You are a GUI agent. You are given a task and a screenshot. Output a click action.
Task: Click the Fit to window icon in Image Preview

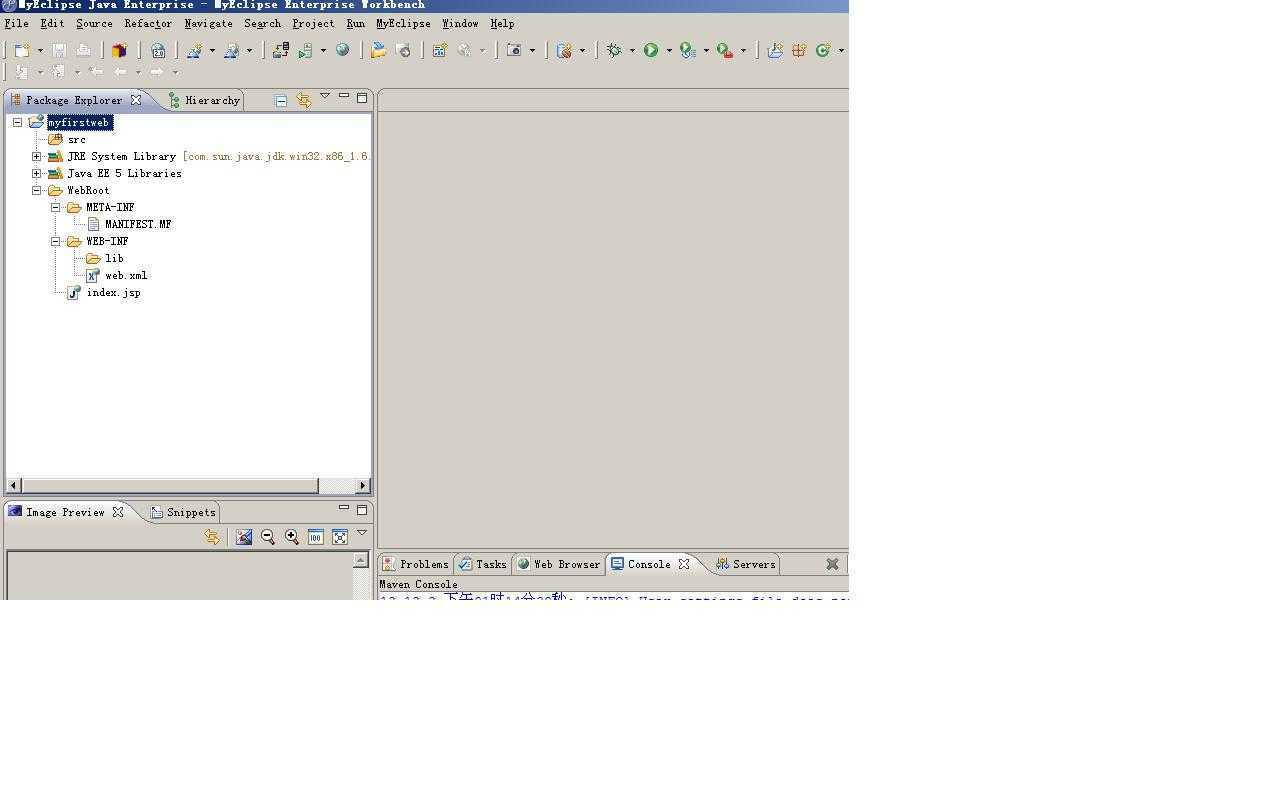tap(340, 537)
